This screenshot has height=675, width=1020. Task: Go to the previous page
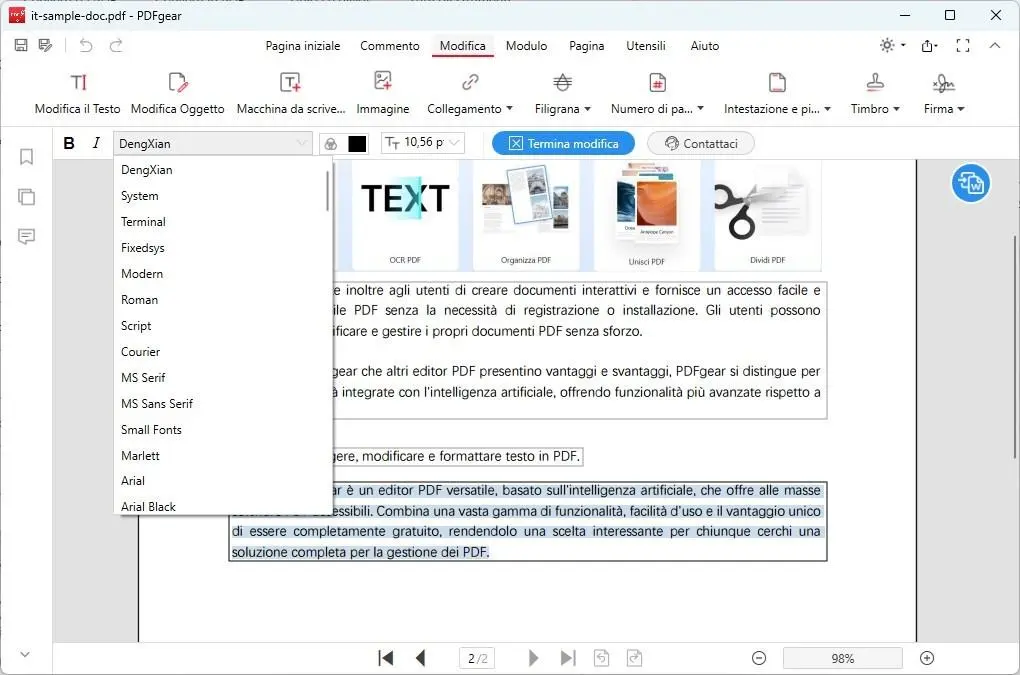coord(421,658)
